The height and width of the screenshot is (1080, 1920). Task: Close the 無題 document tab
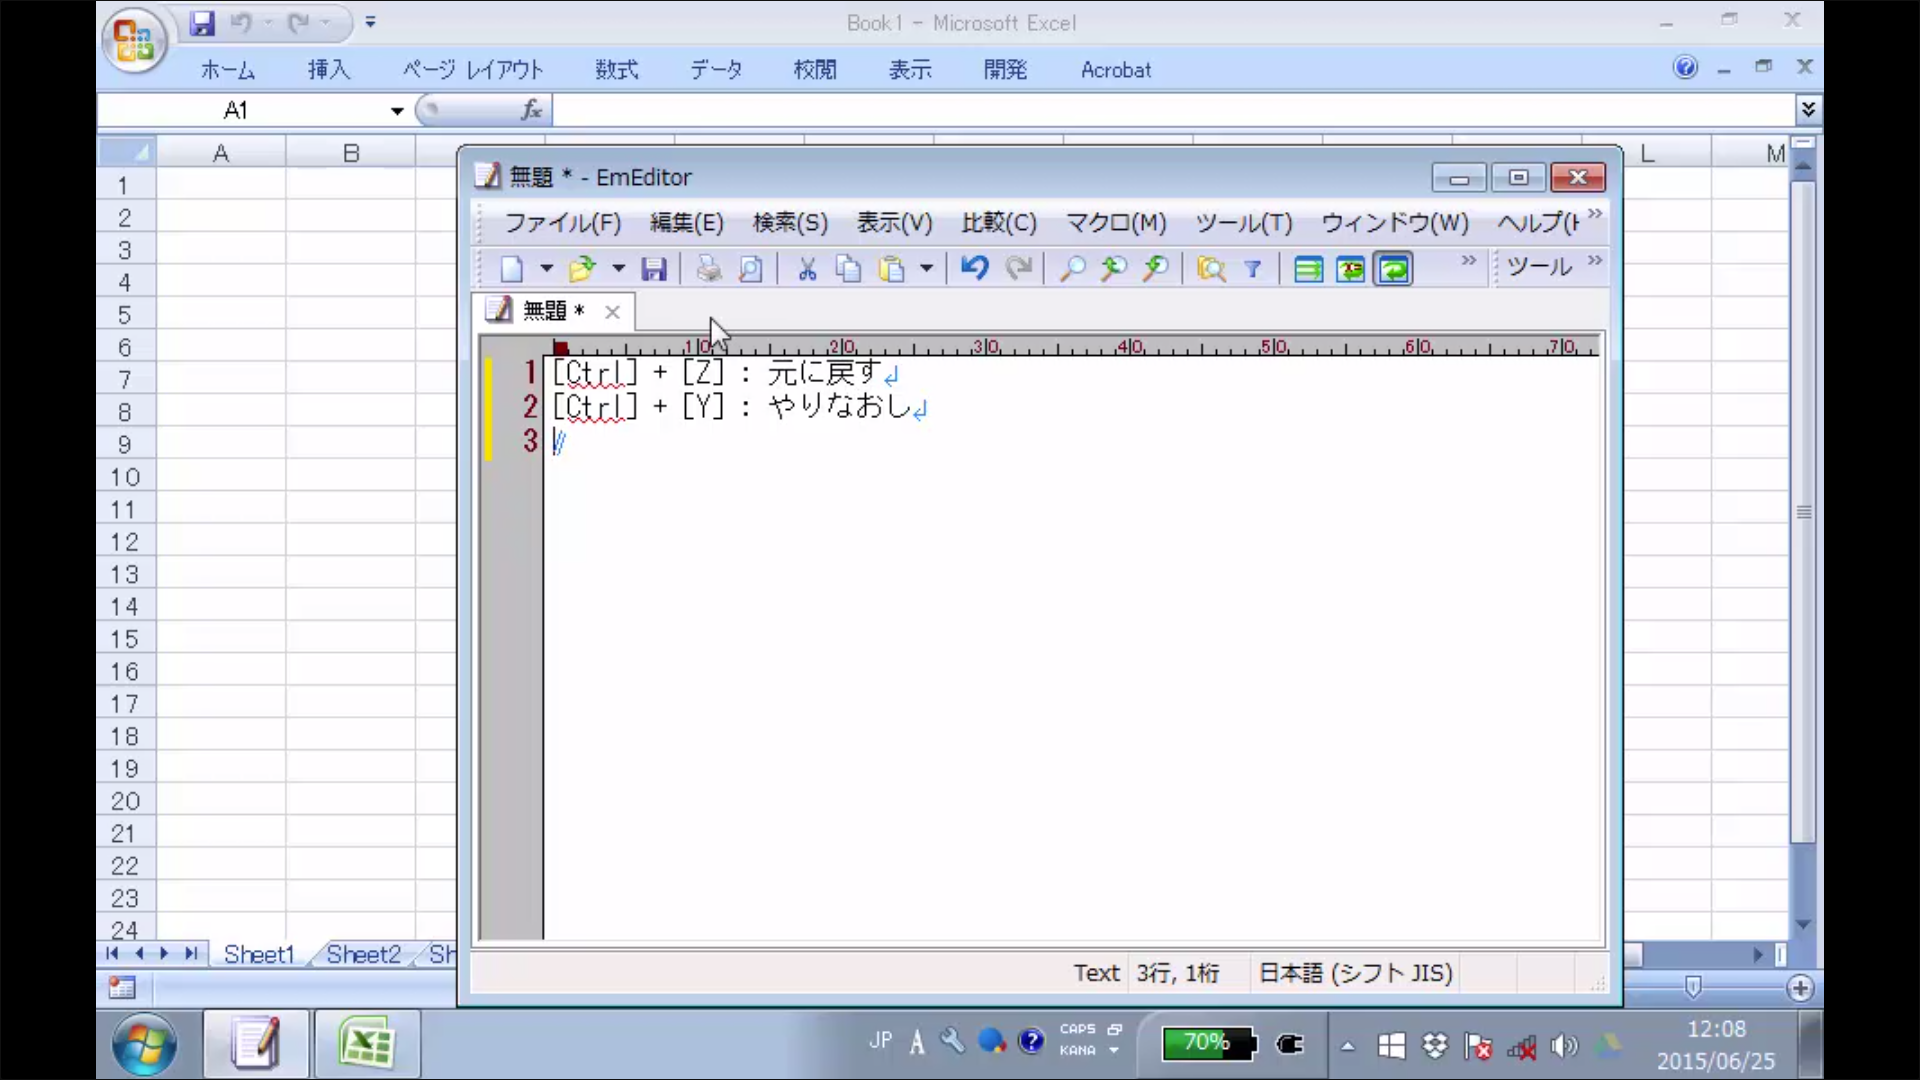pos(612,312)
